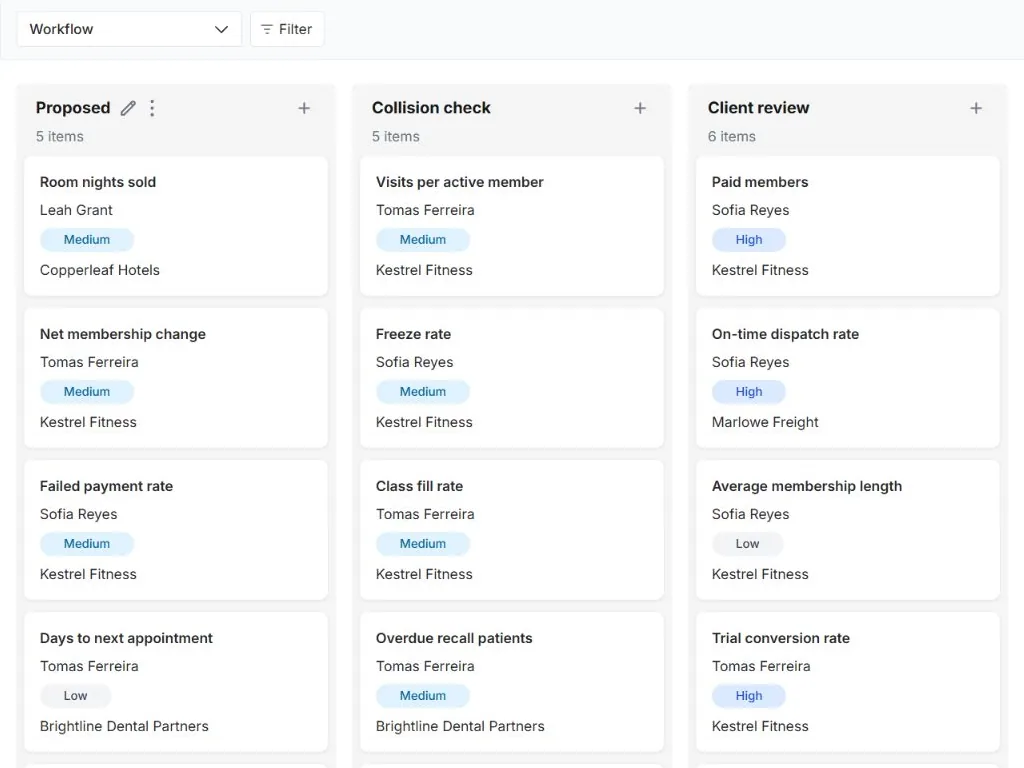Click High badge on Paid members card
This screenshot has height=768, width=1024.
pyautogui.click(x=748, y=240)
